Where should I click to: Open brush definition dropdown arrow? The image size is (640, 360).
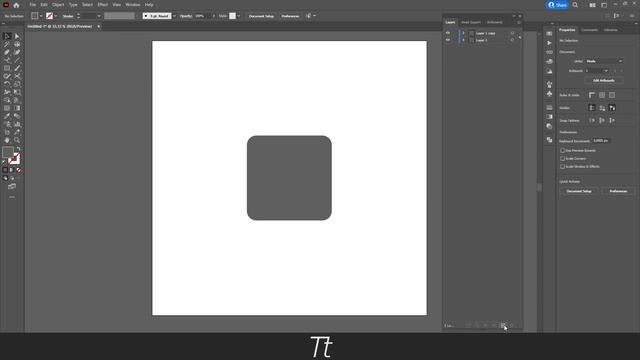[174, 16]
